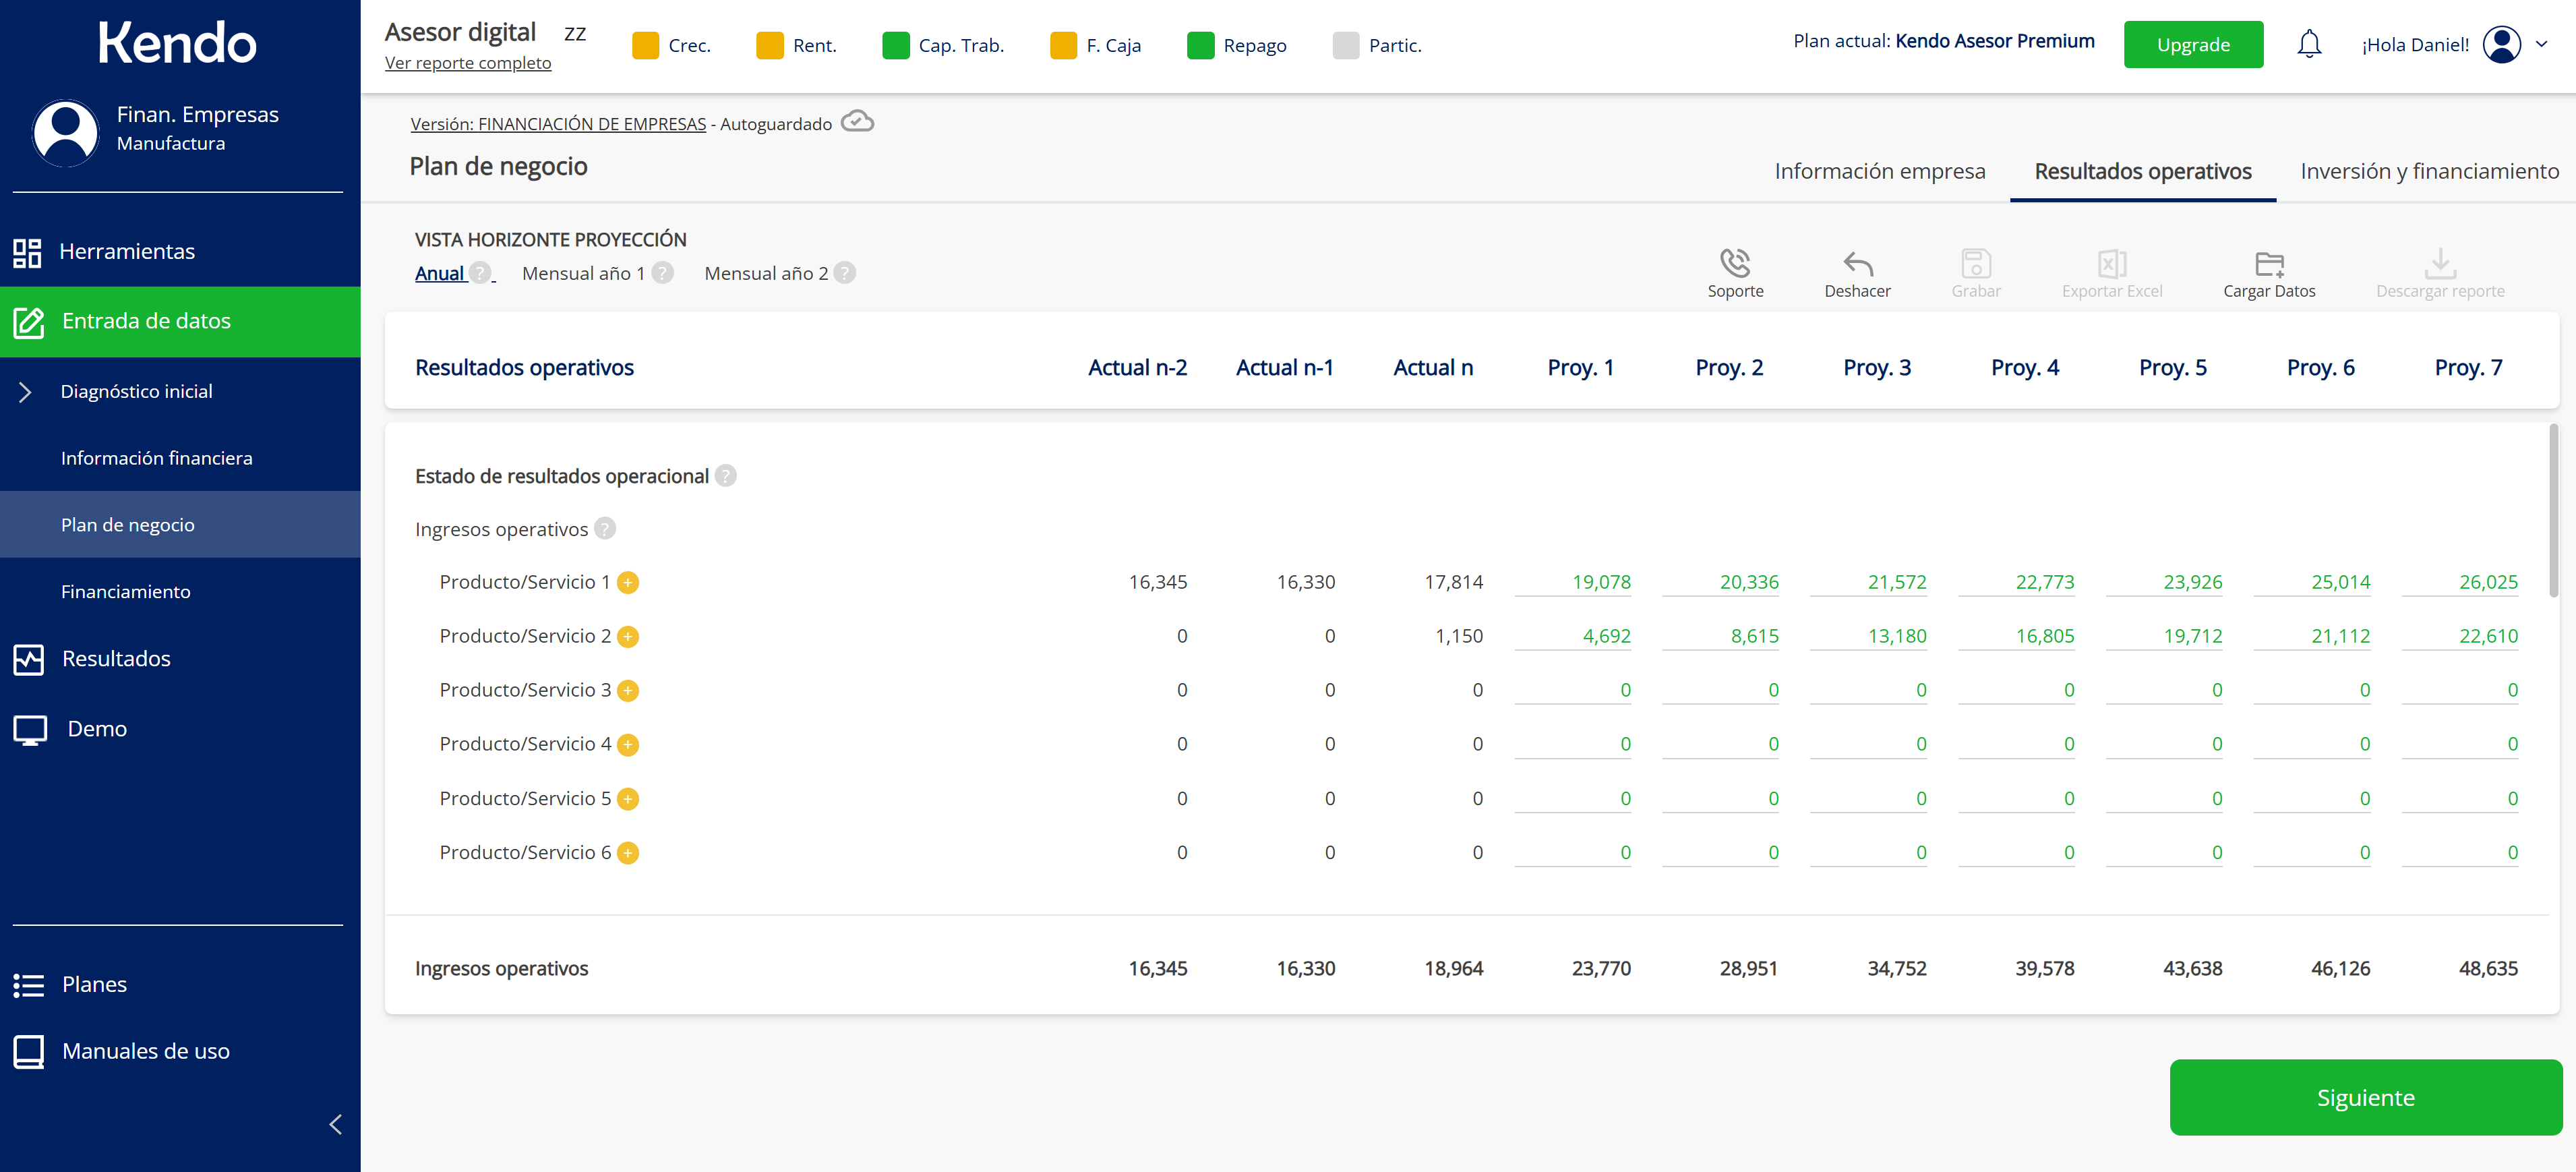Click help icon next to Mensual año 1
The width and height of the screenshot is (2576, 1172).
(x=662, y=273)
